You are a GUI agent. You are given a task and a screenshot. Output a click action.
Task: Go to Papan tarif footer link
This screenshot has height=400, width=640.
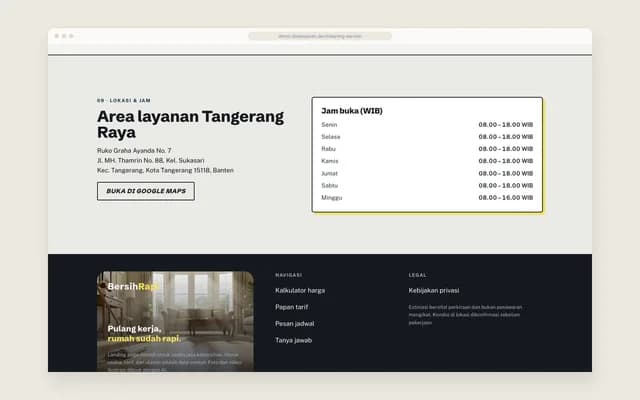coord(291,307)
